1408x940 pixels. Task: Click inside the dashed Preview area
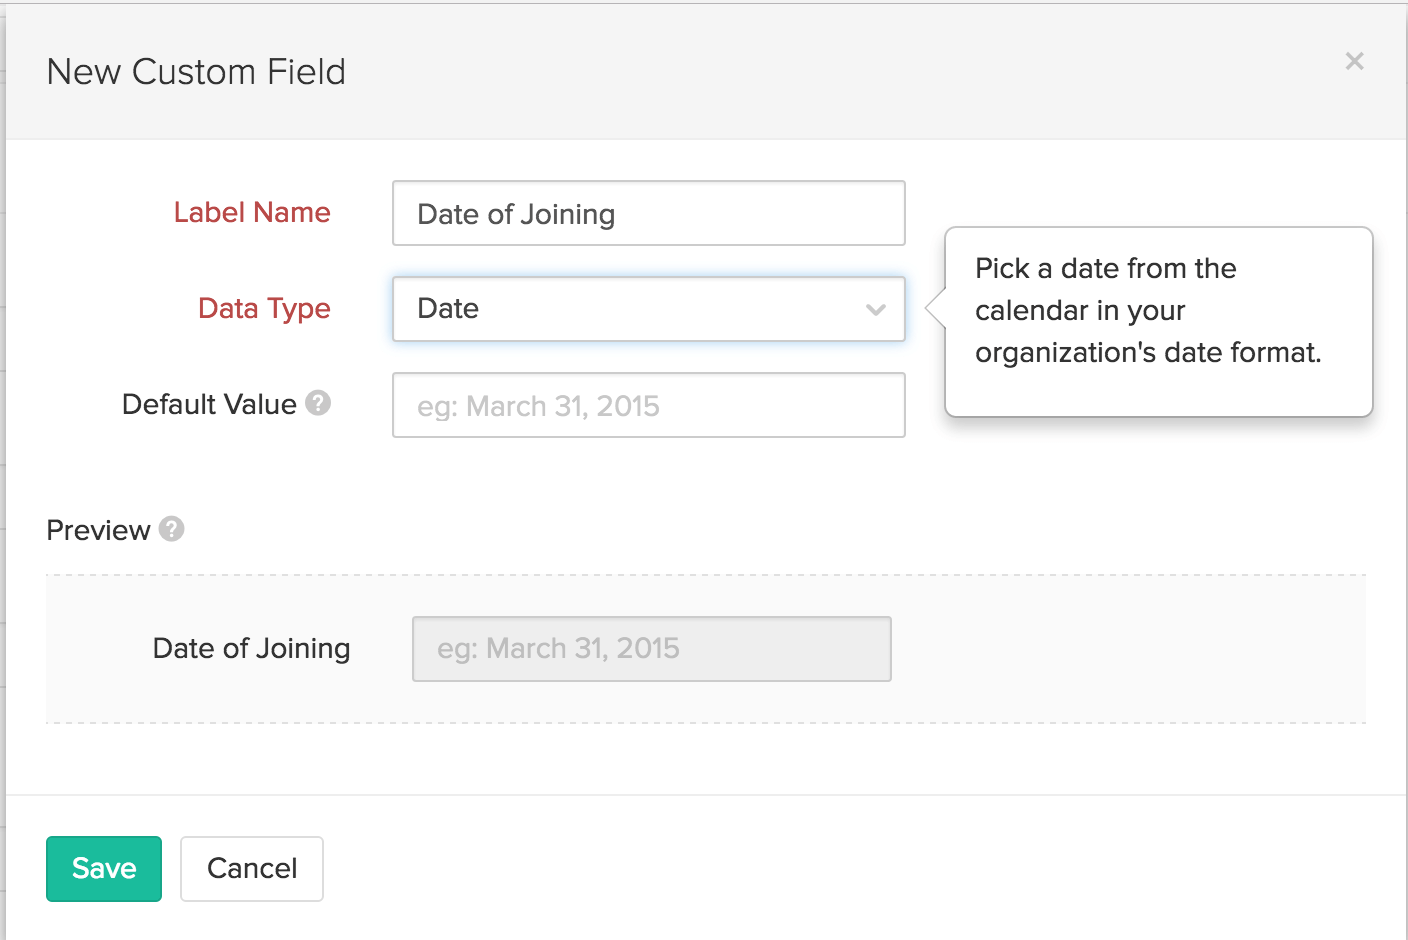[1100, 648]
